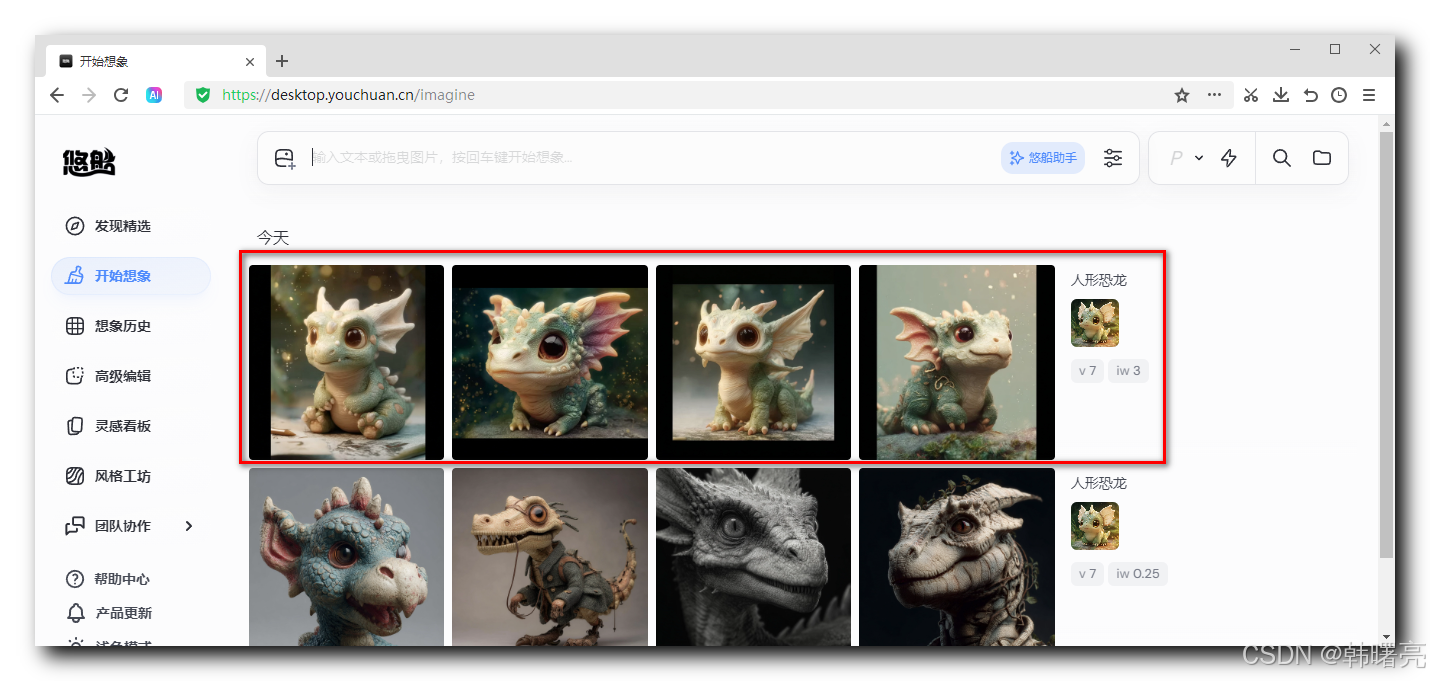Screen dimensions: 1430x681
Task: Open the blue-scaled dragon image
Action: click(346, 557)
